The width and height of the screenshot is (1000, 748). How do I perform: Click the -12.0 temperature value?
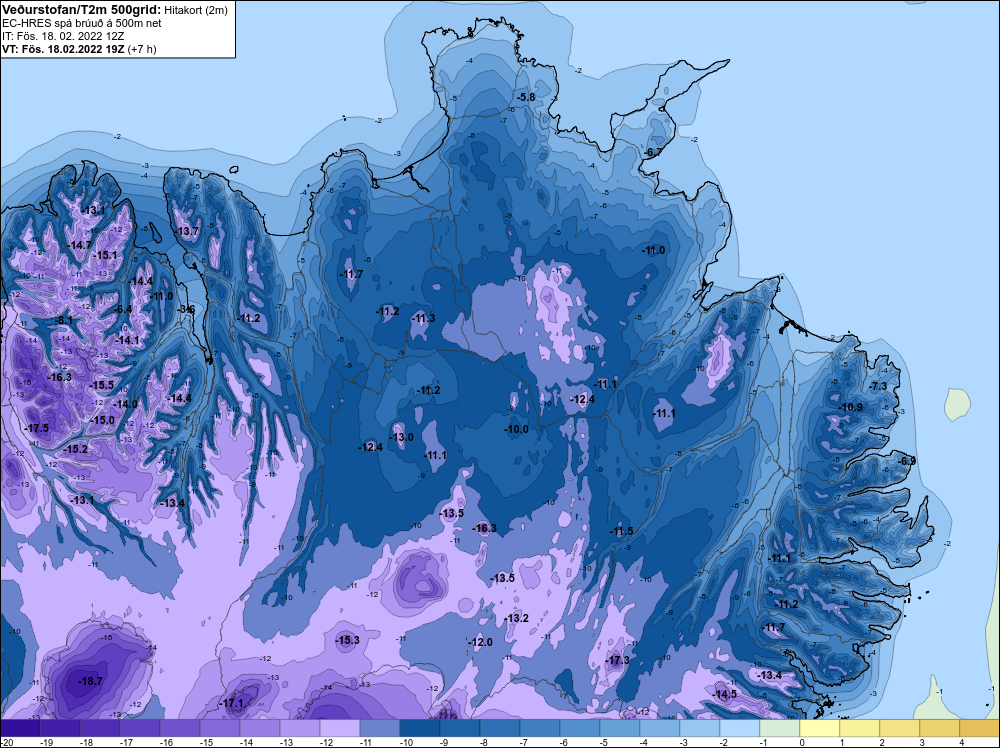click(x=480, y=642)
